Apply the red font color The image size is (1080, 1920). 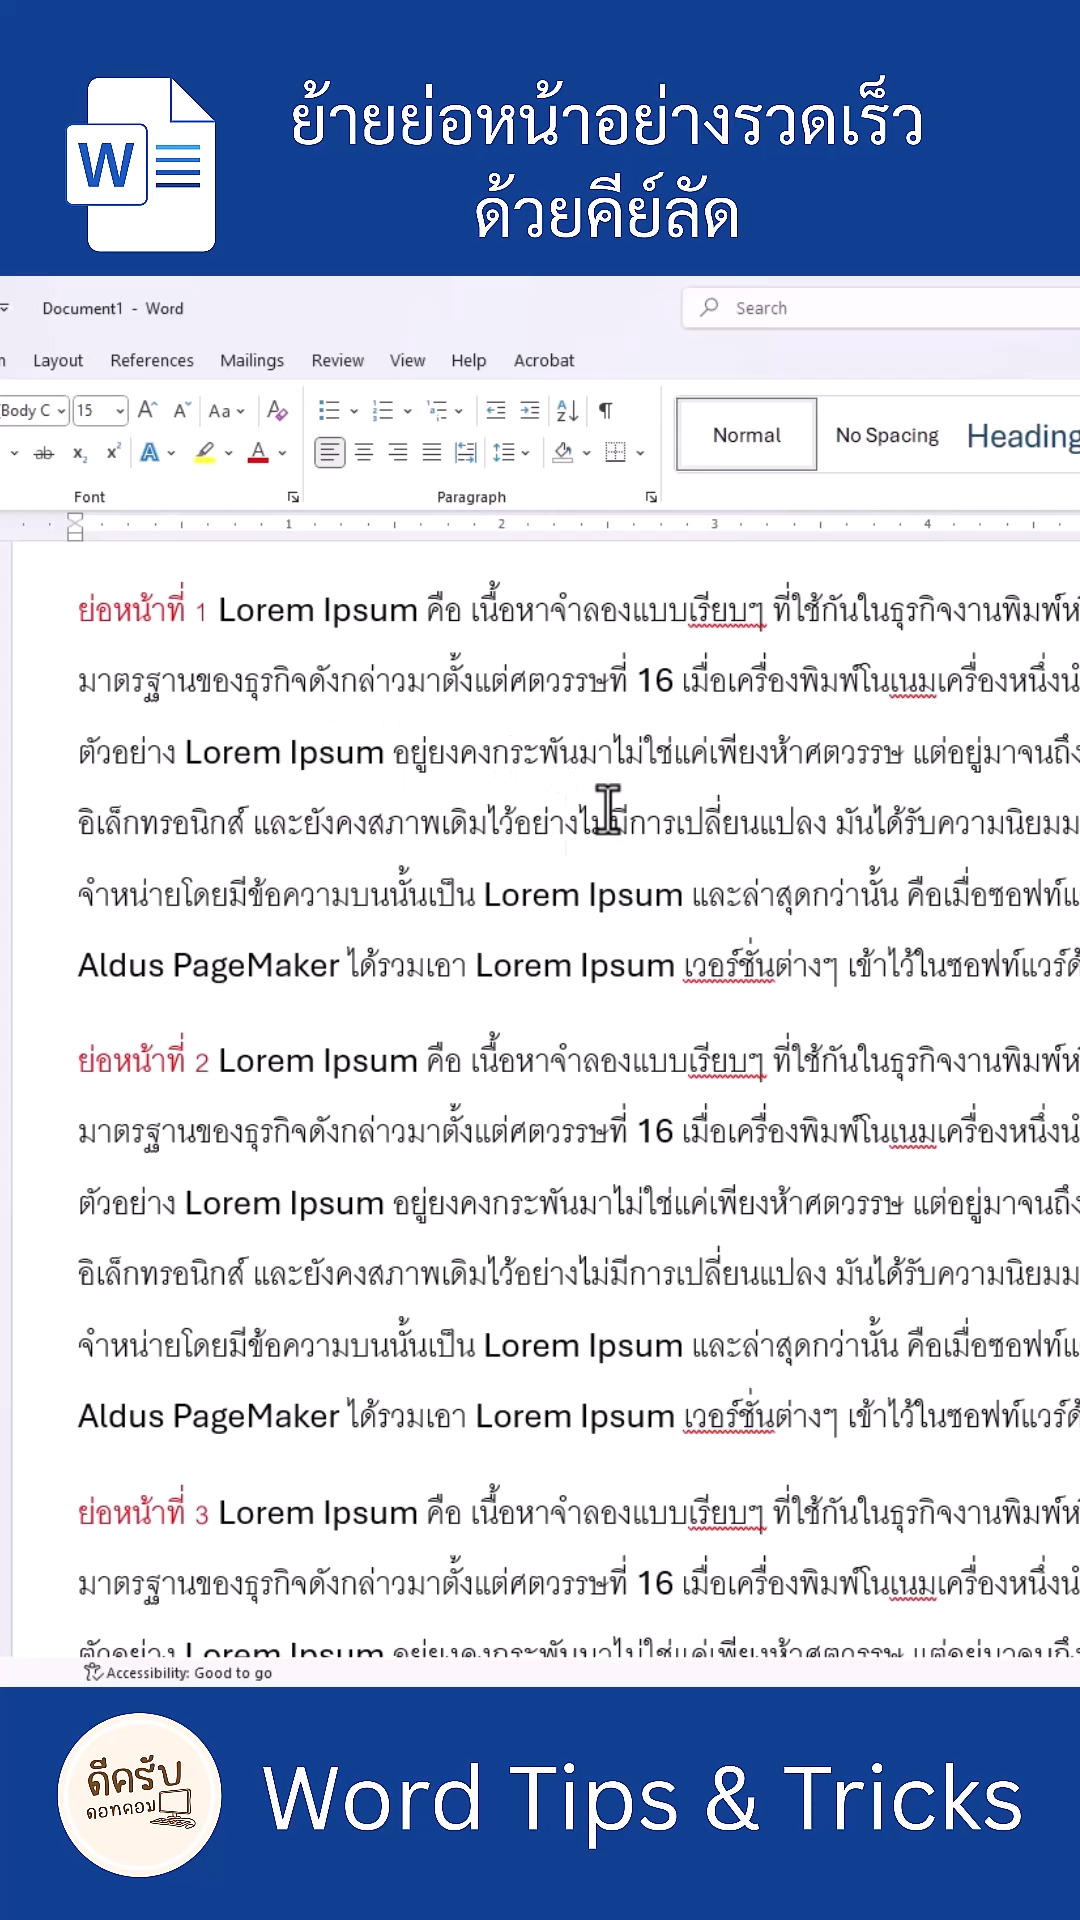coord(259,453)
